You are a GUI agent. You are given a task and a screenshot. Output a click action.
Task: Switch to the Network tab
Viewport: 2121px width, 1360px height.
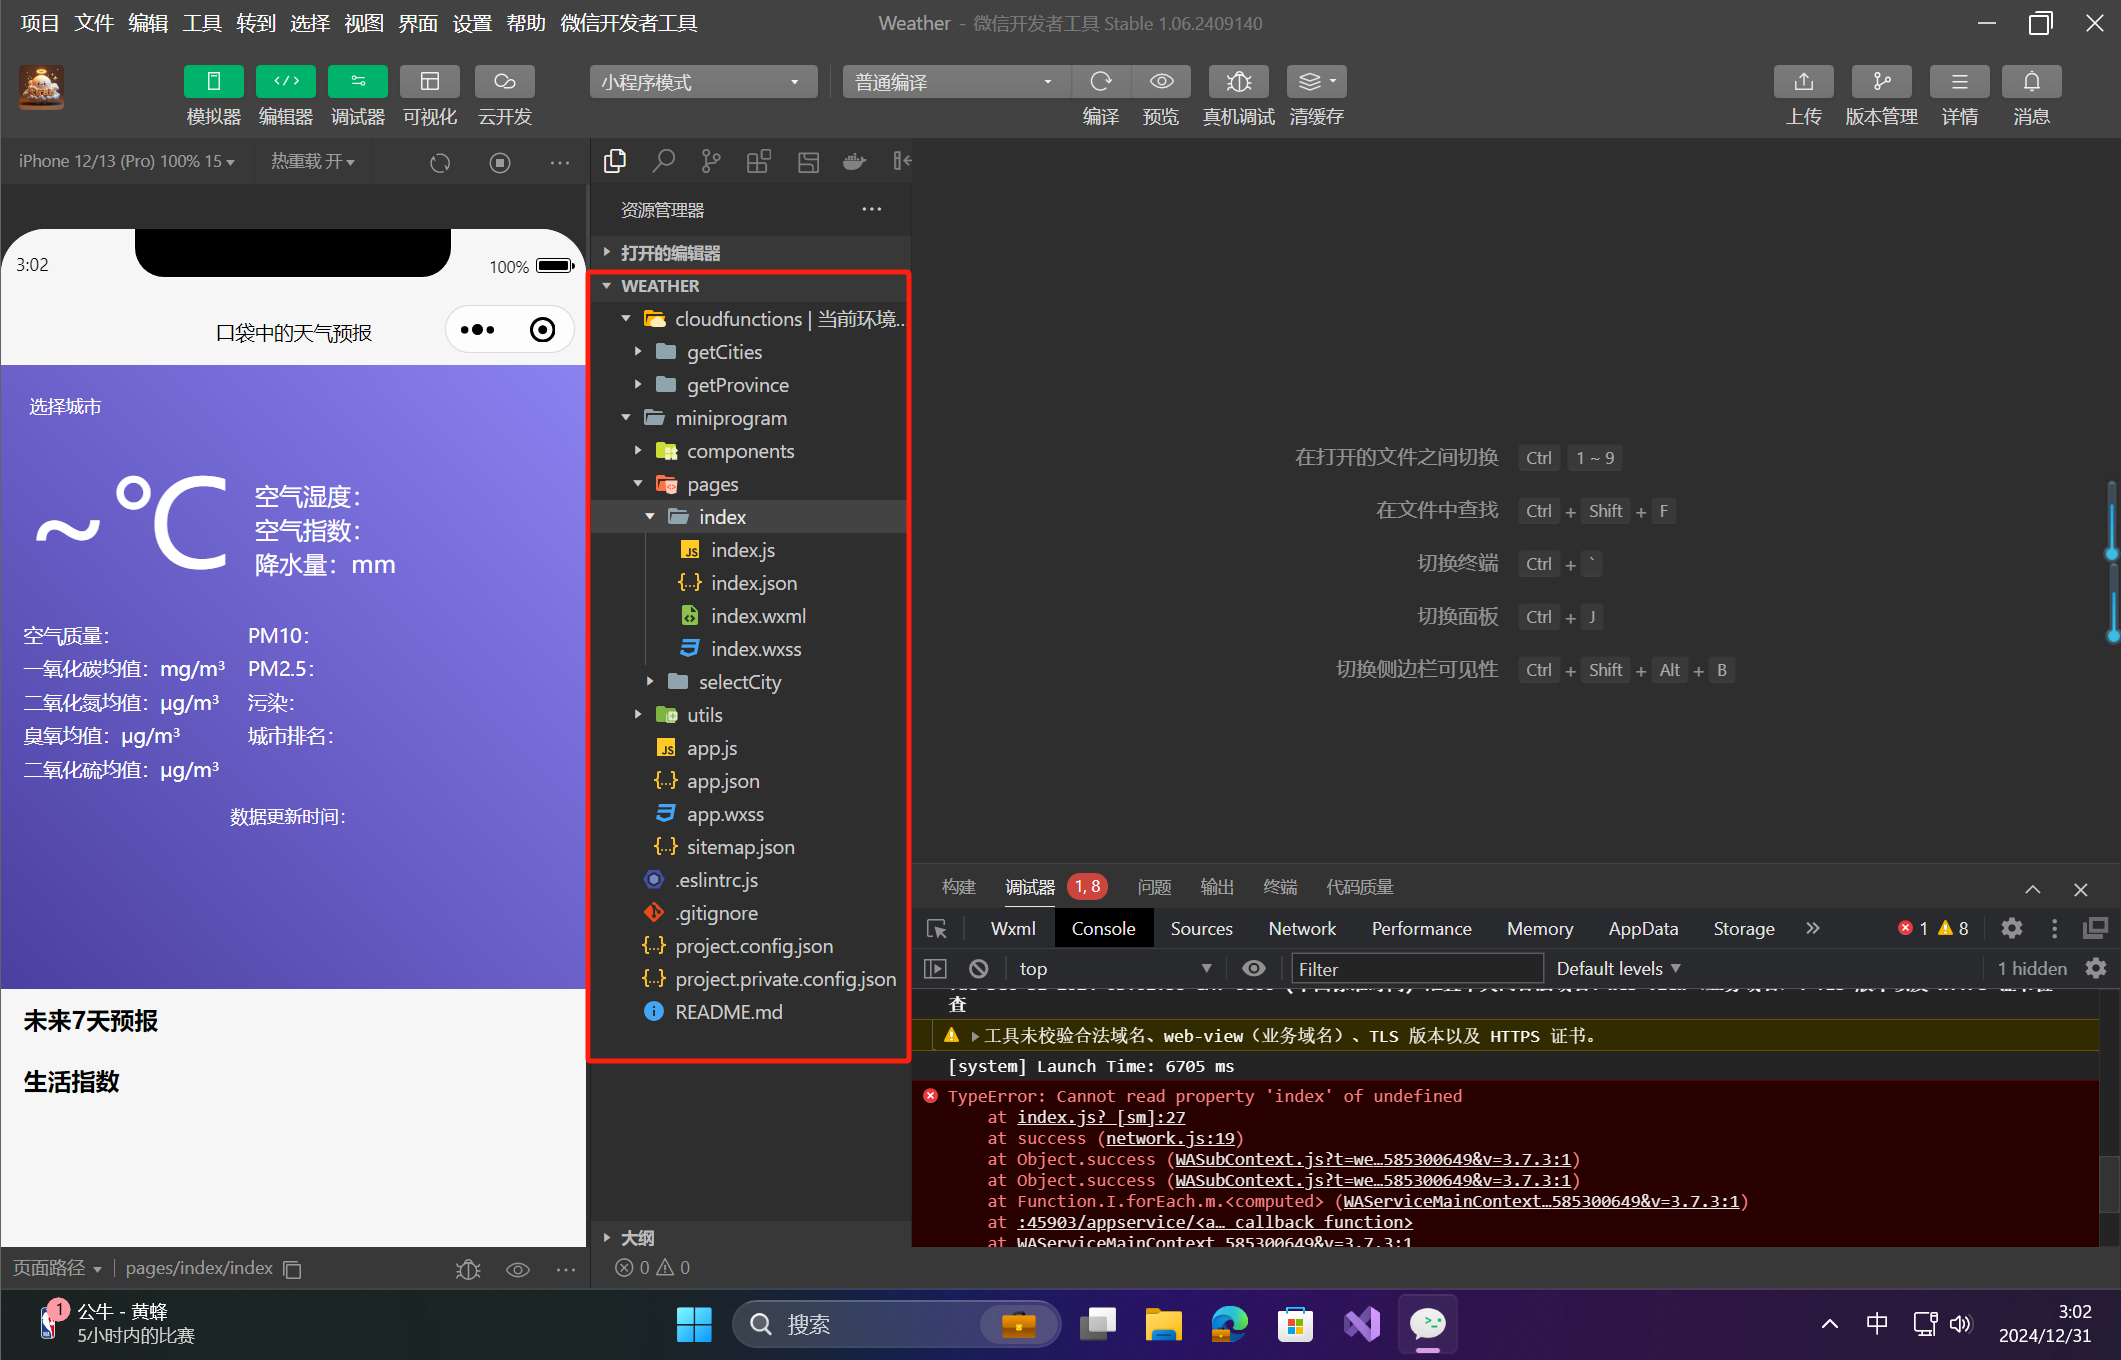[x=1301, y=928]
